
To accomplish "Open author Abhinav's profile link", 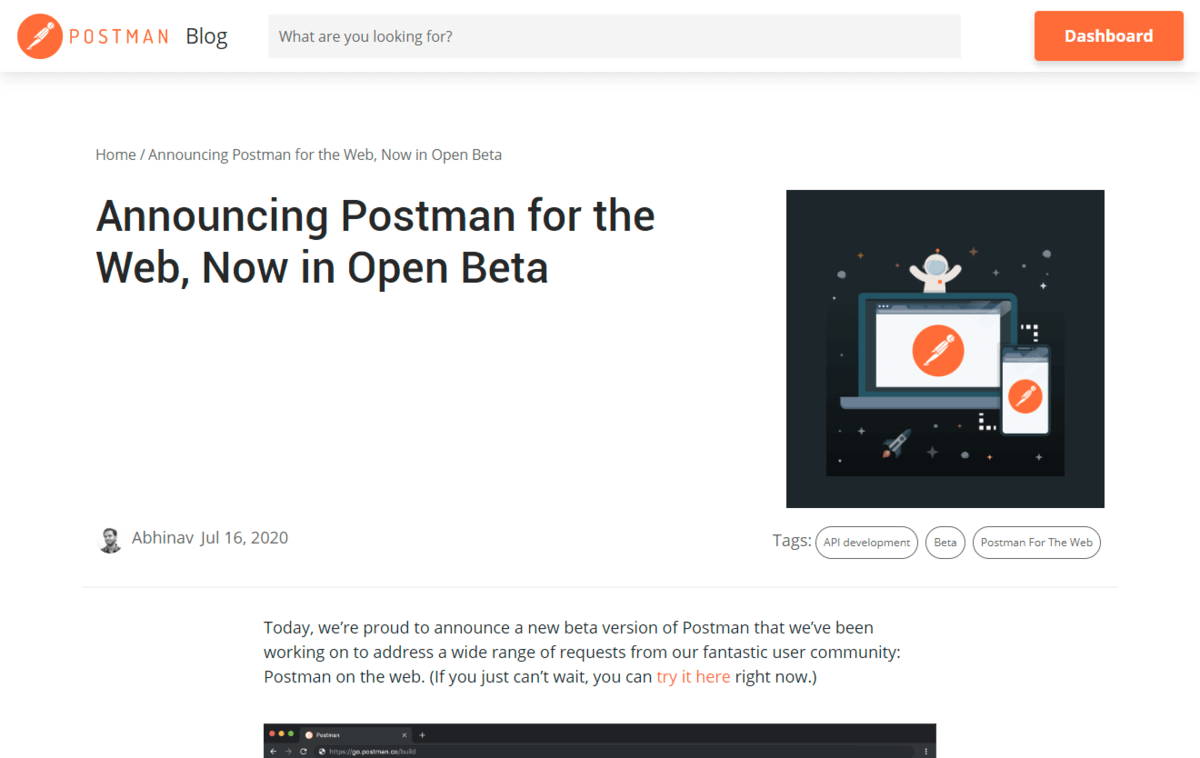I will tap(162, 538).
